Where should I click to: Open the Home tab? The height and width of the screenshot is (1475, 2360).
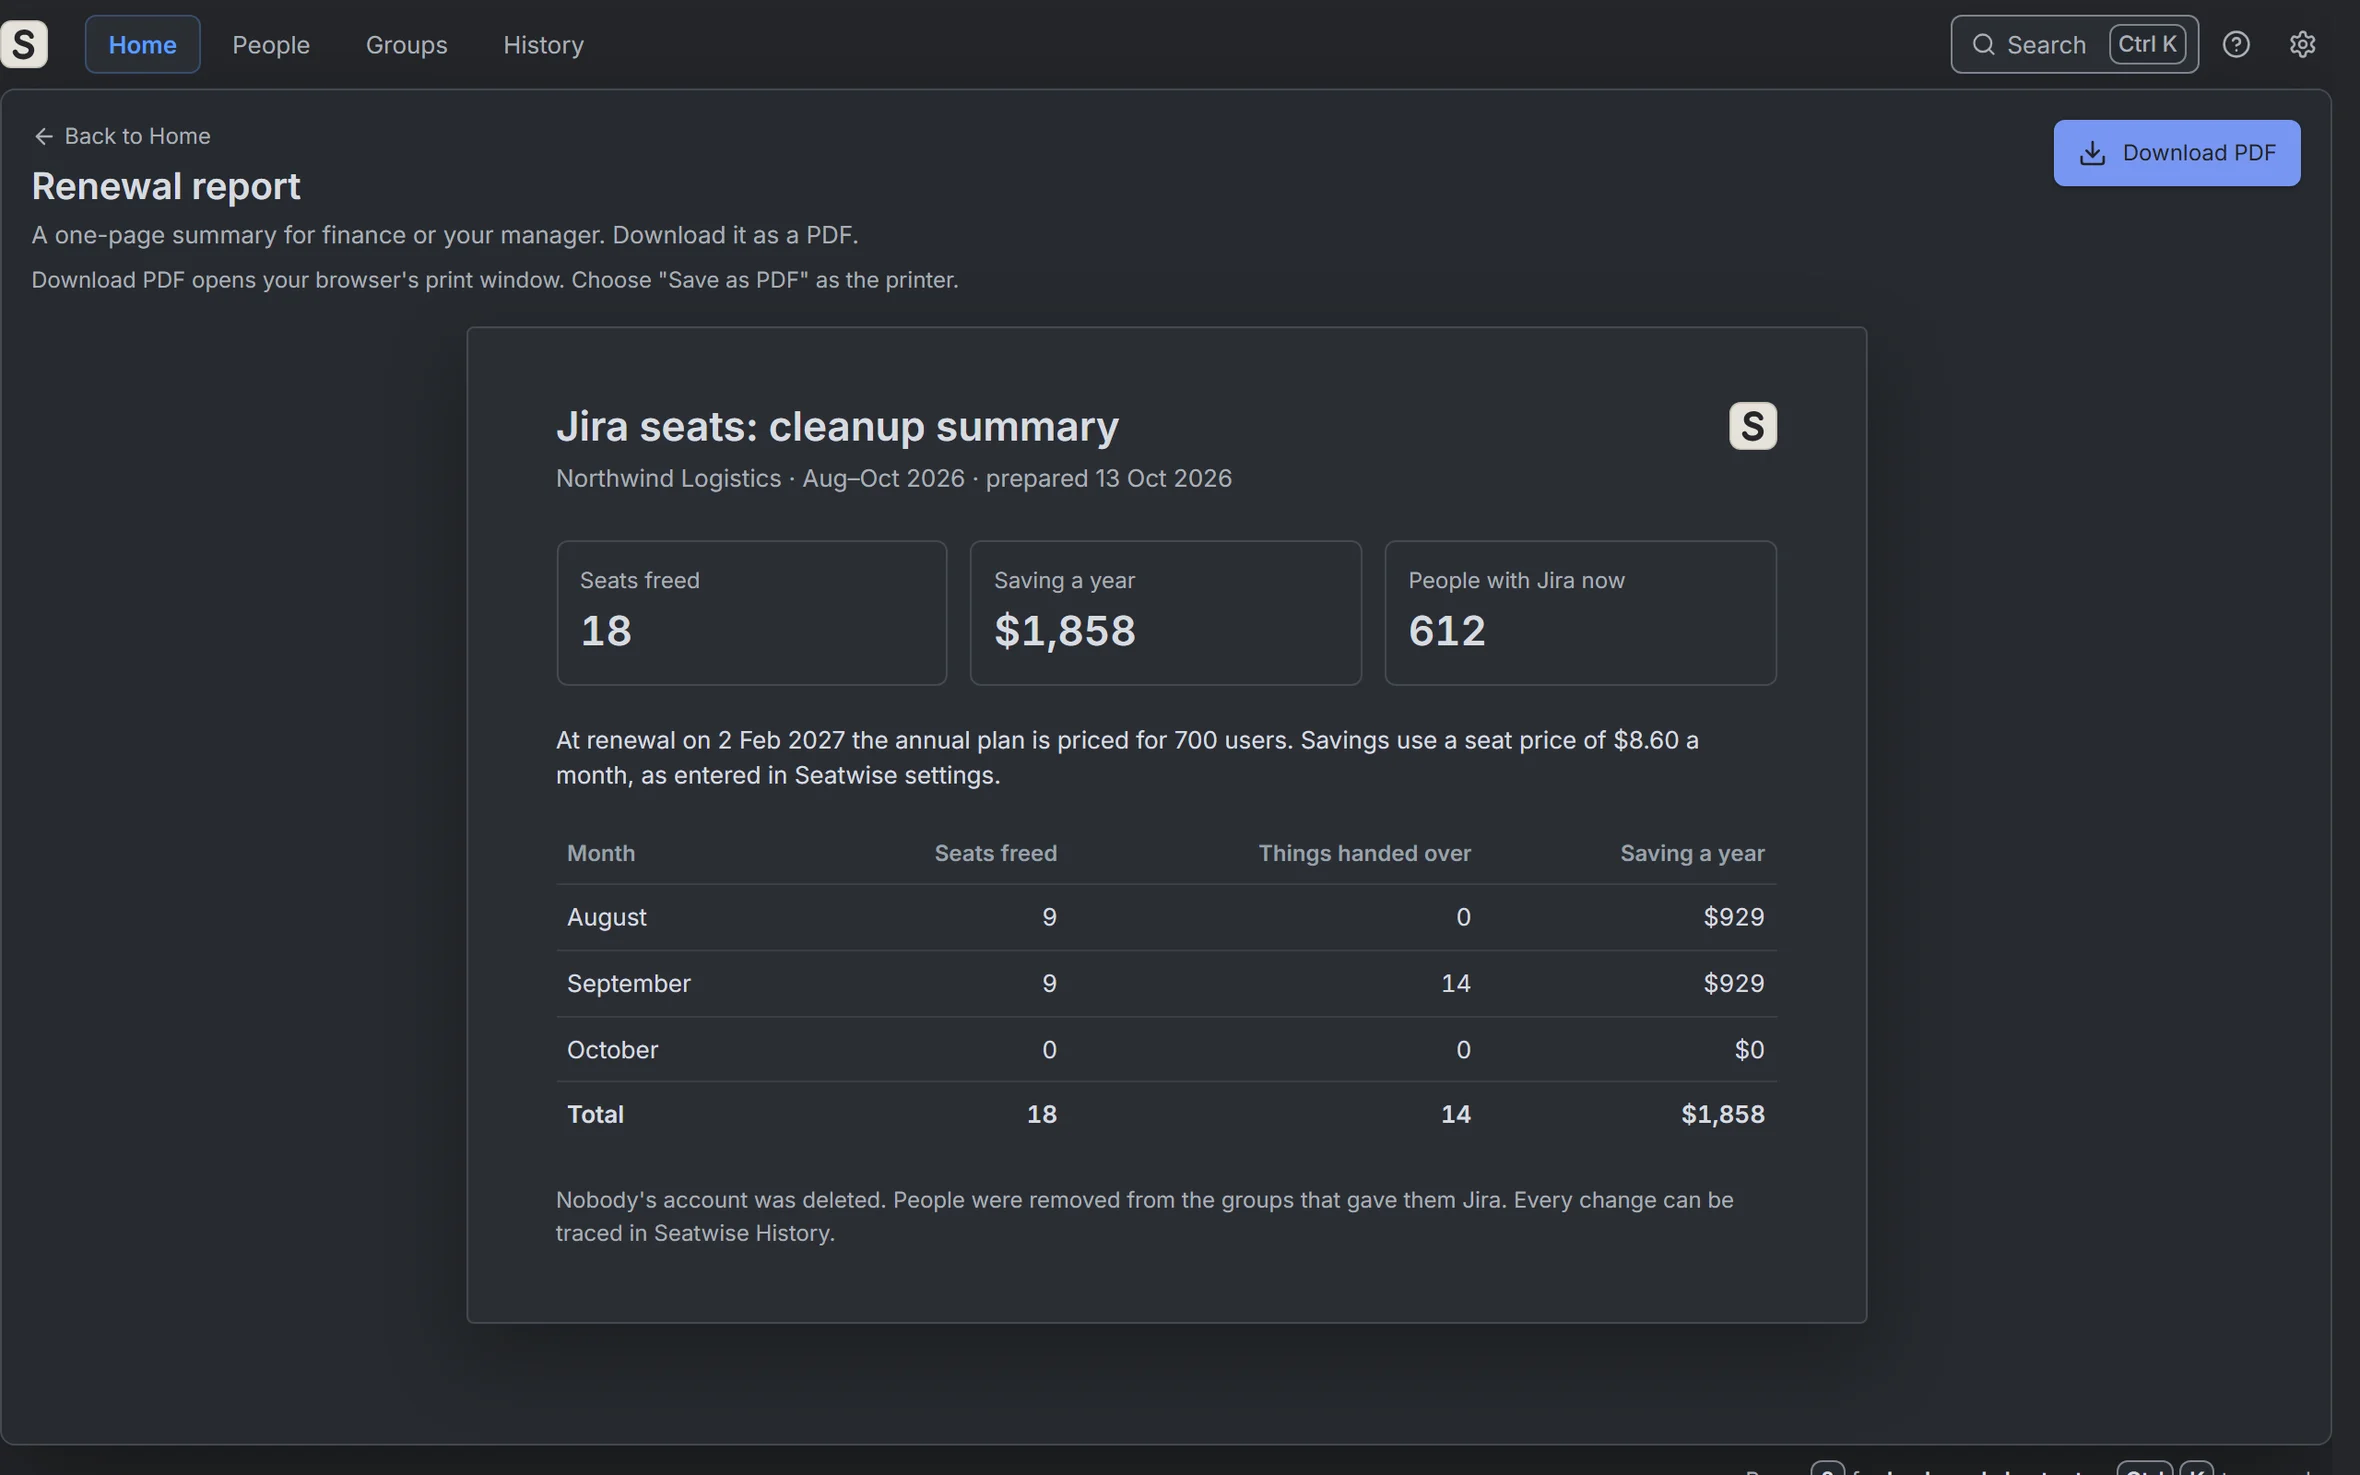point(142,44)
